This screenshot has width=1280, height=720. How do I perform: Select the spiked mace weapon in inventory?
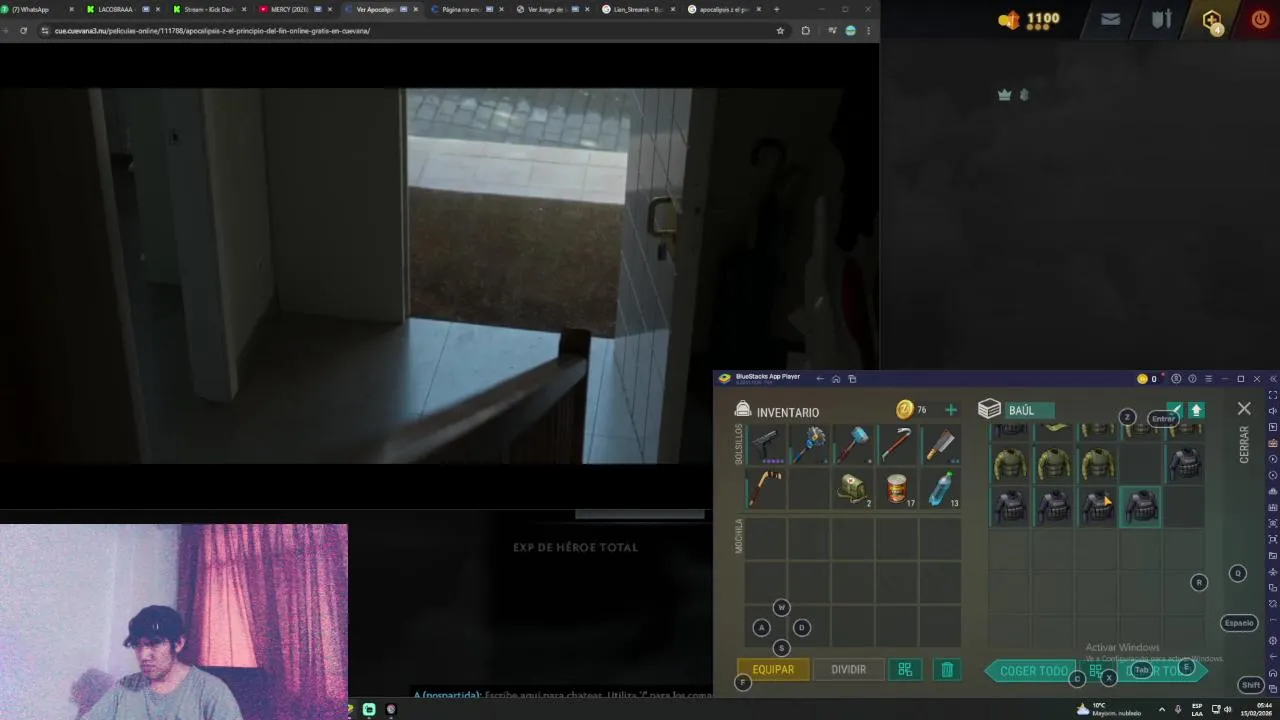click(x=809, y=444)
